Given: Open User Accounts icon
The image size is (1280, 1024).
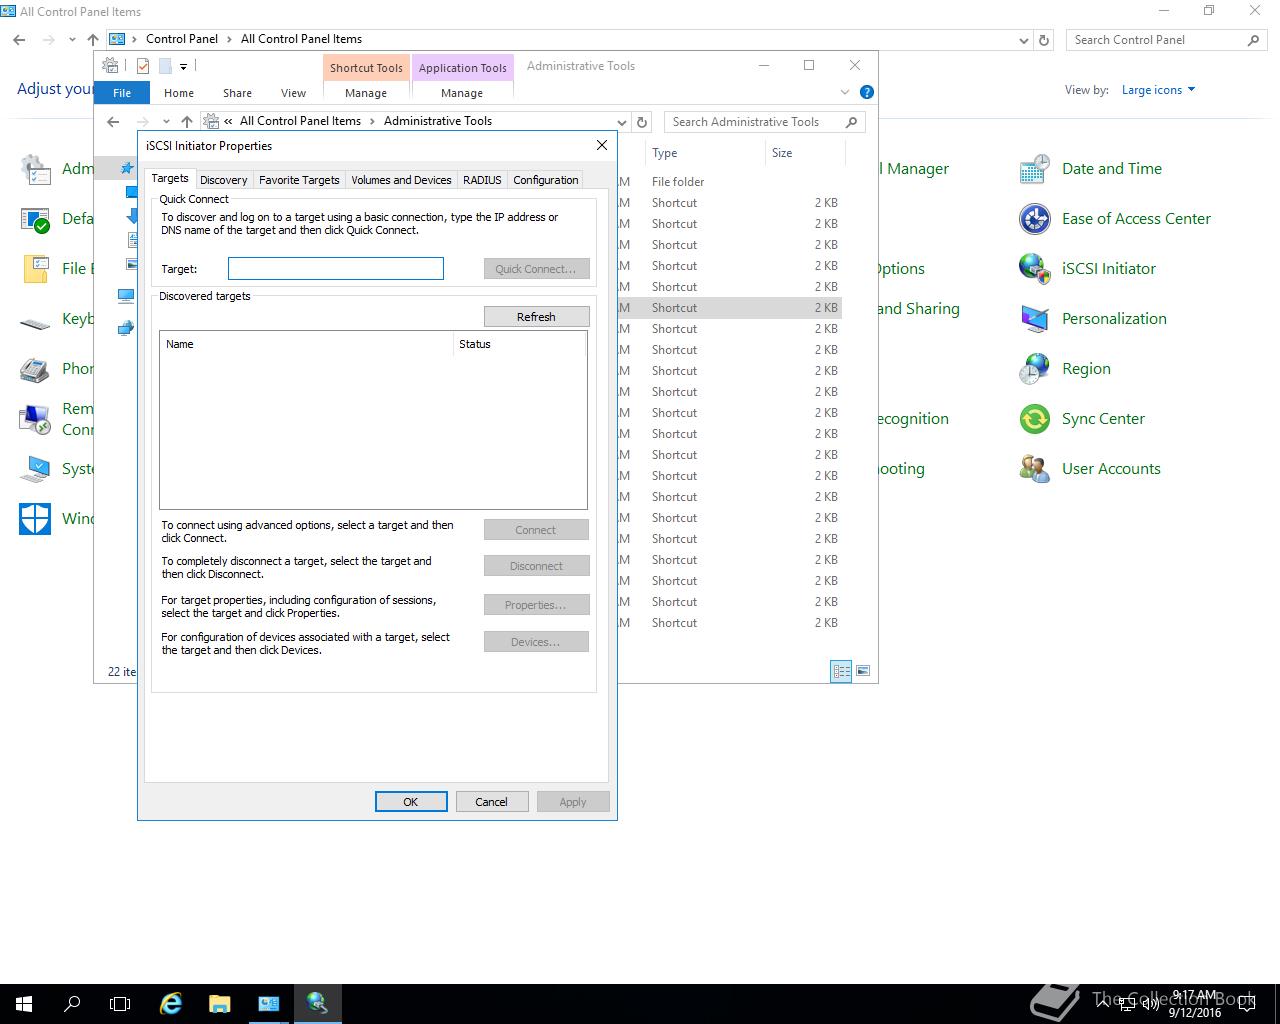Looking at the screenshot, I should pos(1035,469).
